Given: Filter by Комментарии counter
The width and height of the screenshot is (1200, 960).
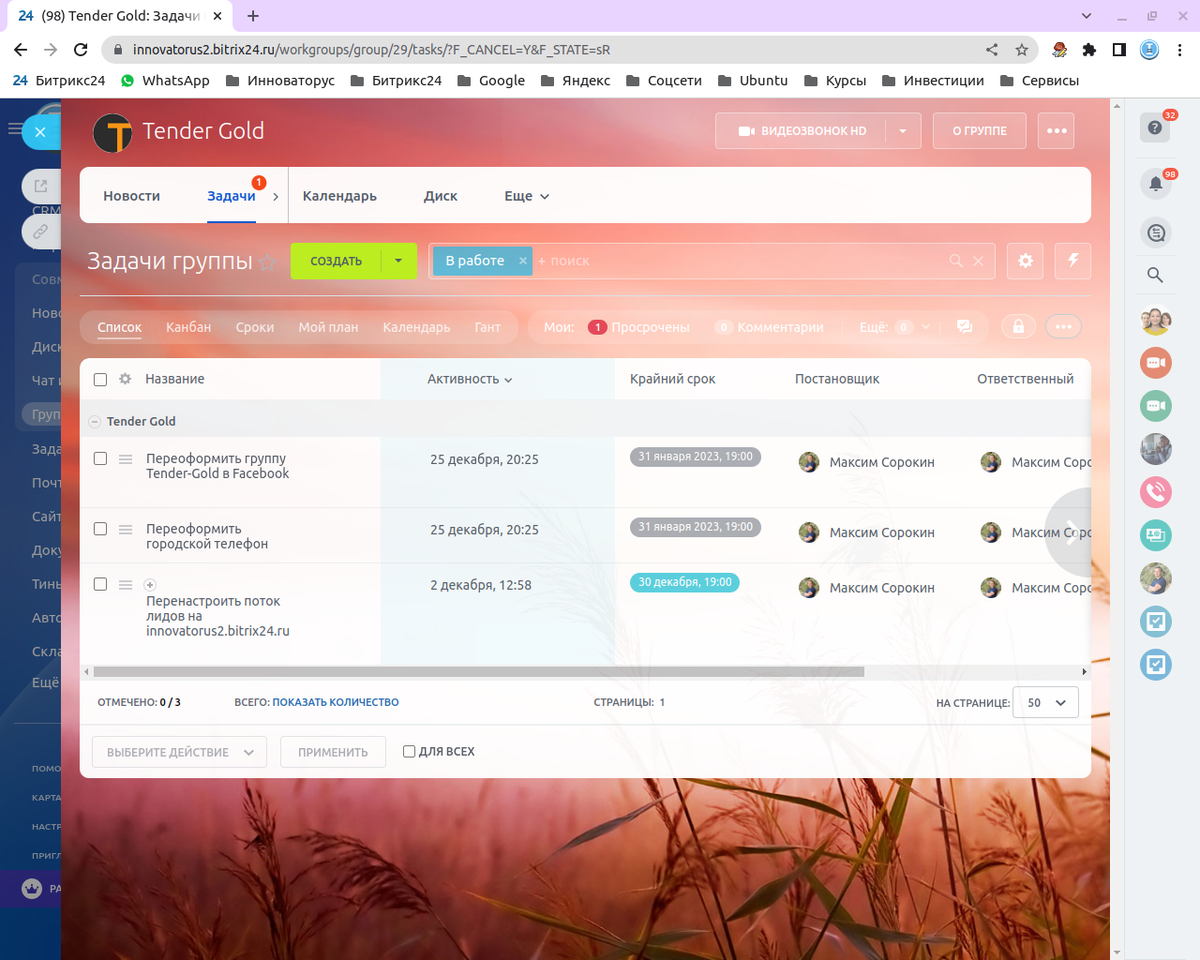Looking at the screenshot, I should [x=769, y=327].
